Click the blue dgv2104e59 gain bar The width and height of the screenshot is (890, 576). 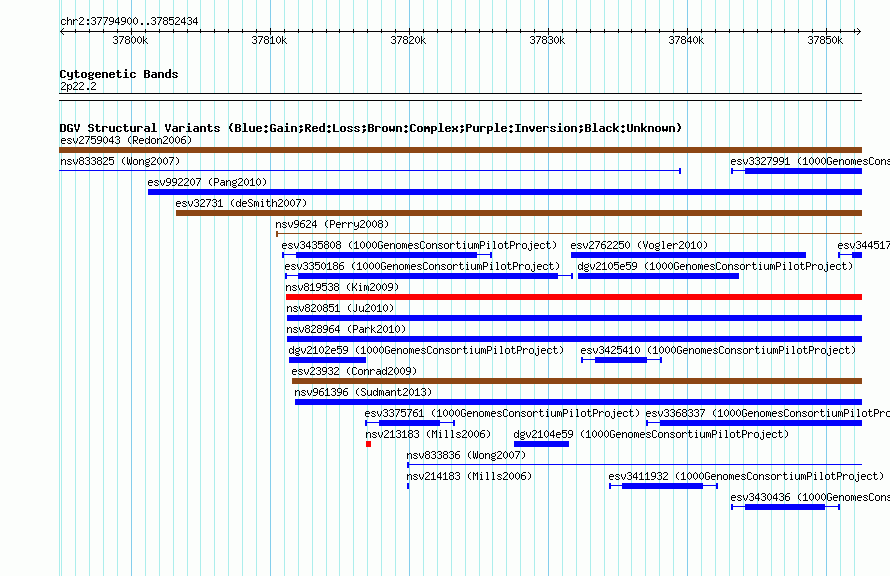pyautogui.click(x=541, y=444)
